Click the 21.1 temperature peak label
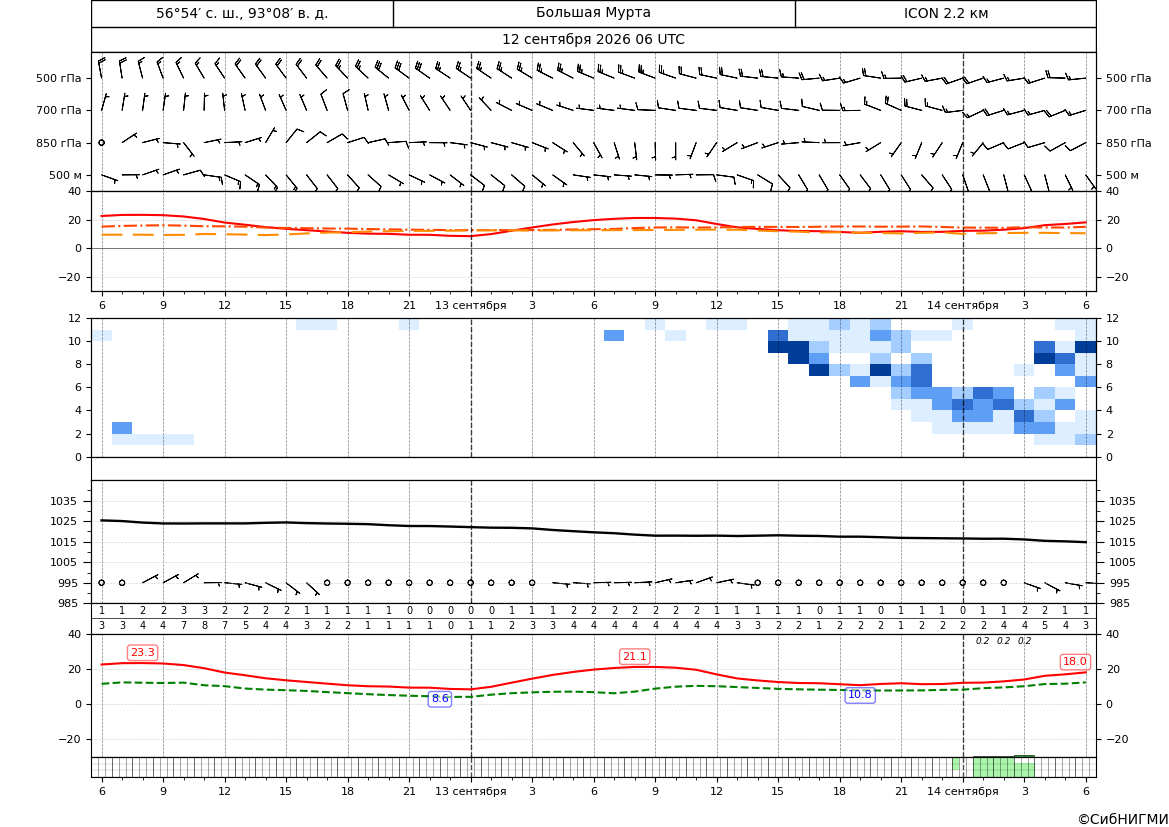Screen dimensions: 1169x827 pyautogui.click(x=634, y=656)
